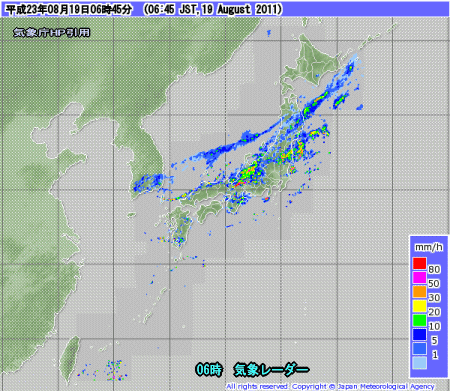The width and height of the screenshot is (450, 391).
Task: Click the legend value '50'
Action: tap(434, 283)
